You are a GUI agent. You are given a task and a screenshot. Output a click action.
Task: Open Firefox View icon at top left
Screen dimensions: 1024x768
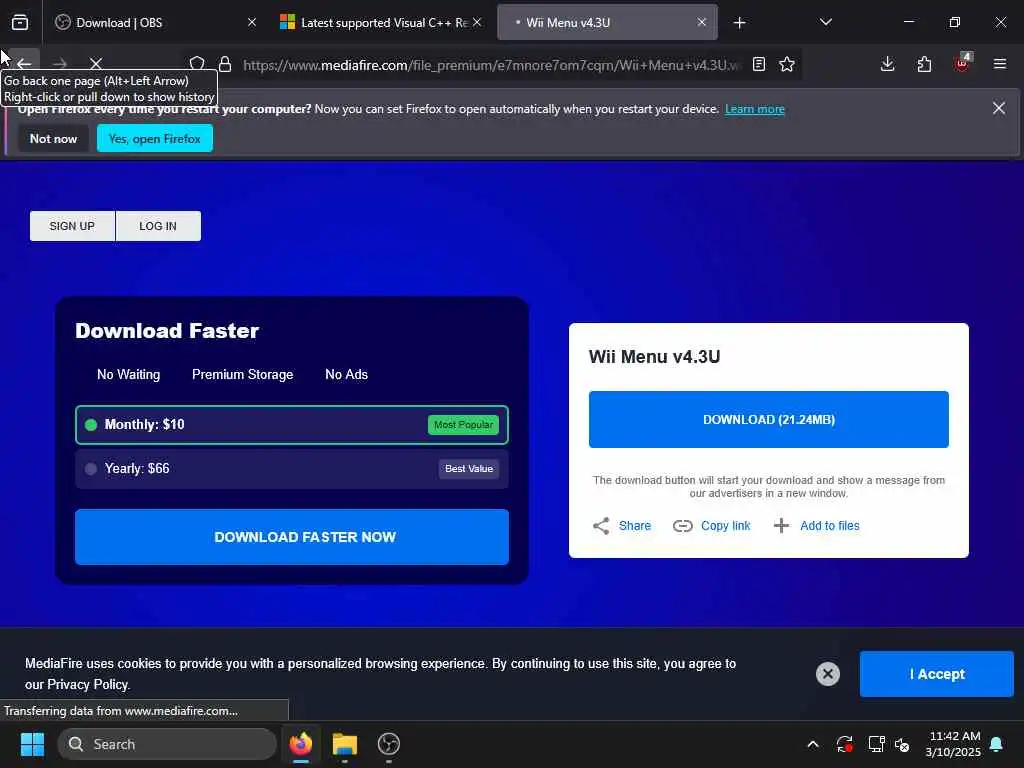click(x=20, y=23)
